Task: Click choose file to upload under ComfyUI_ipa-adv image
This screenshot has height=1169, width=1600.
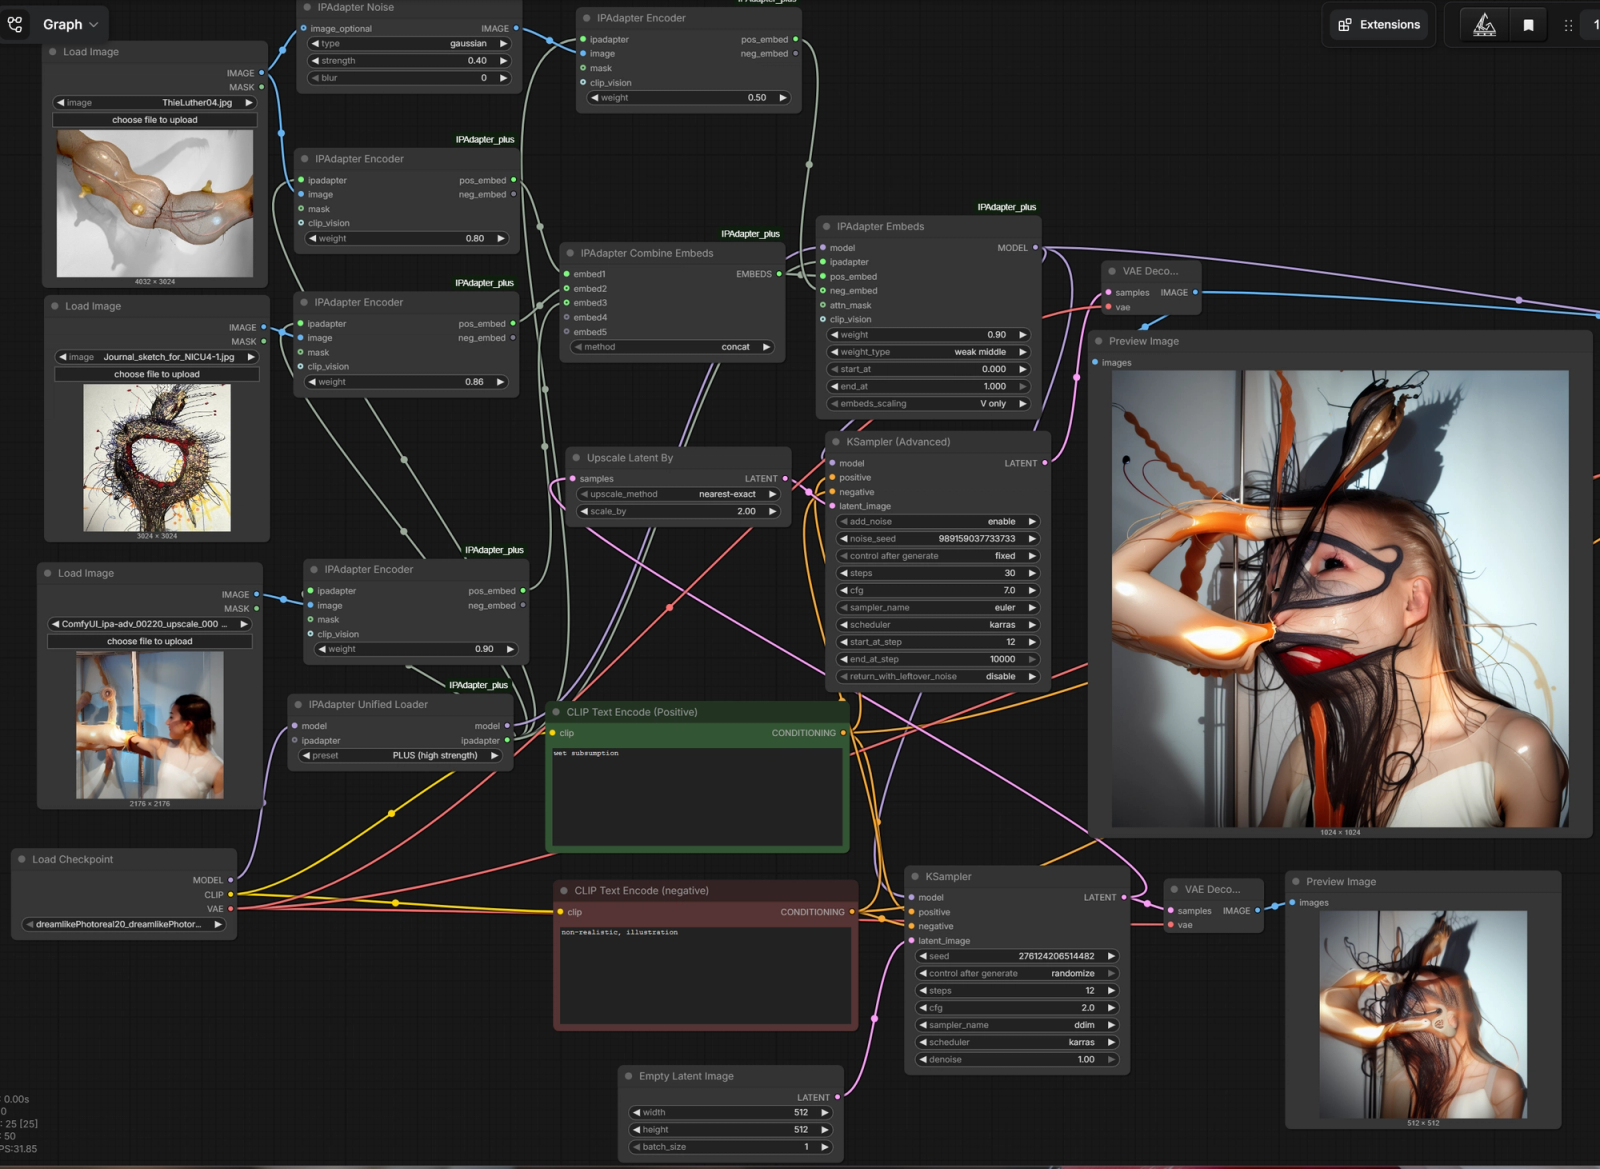Action: pyautogui.click(x=150, y=641)
